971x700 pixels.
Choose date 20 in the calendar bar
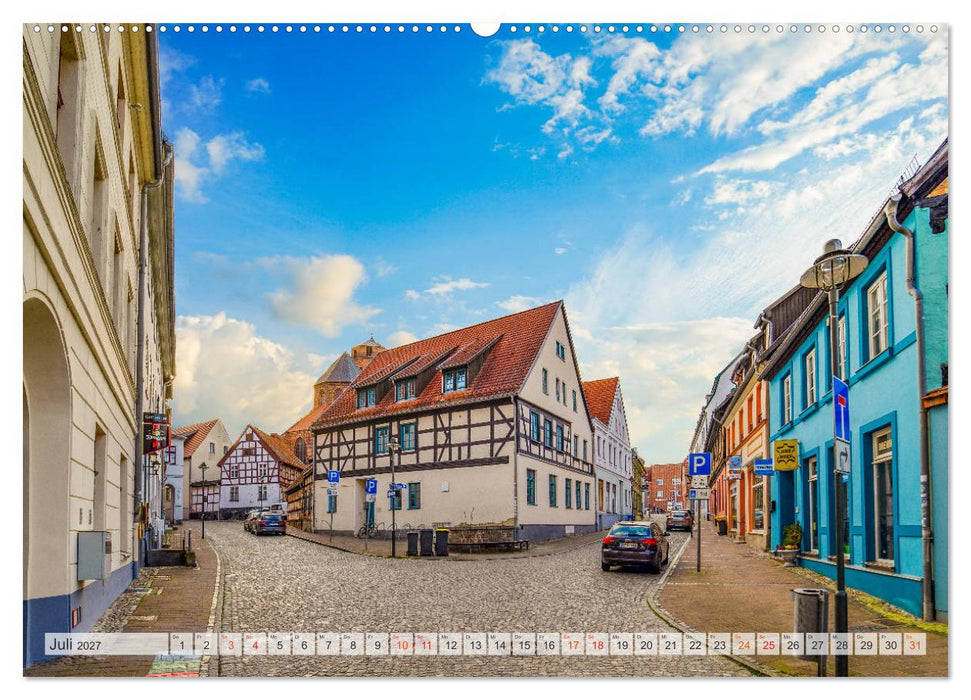(x=647, y=644)
